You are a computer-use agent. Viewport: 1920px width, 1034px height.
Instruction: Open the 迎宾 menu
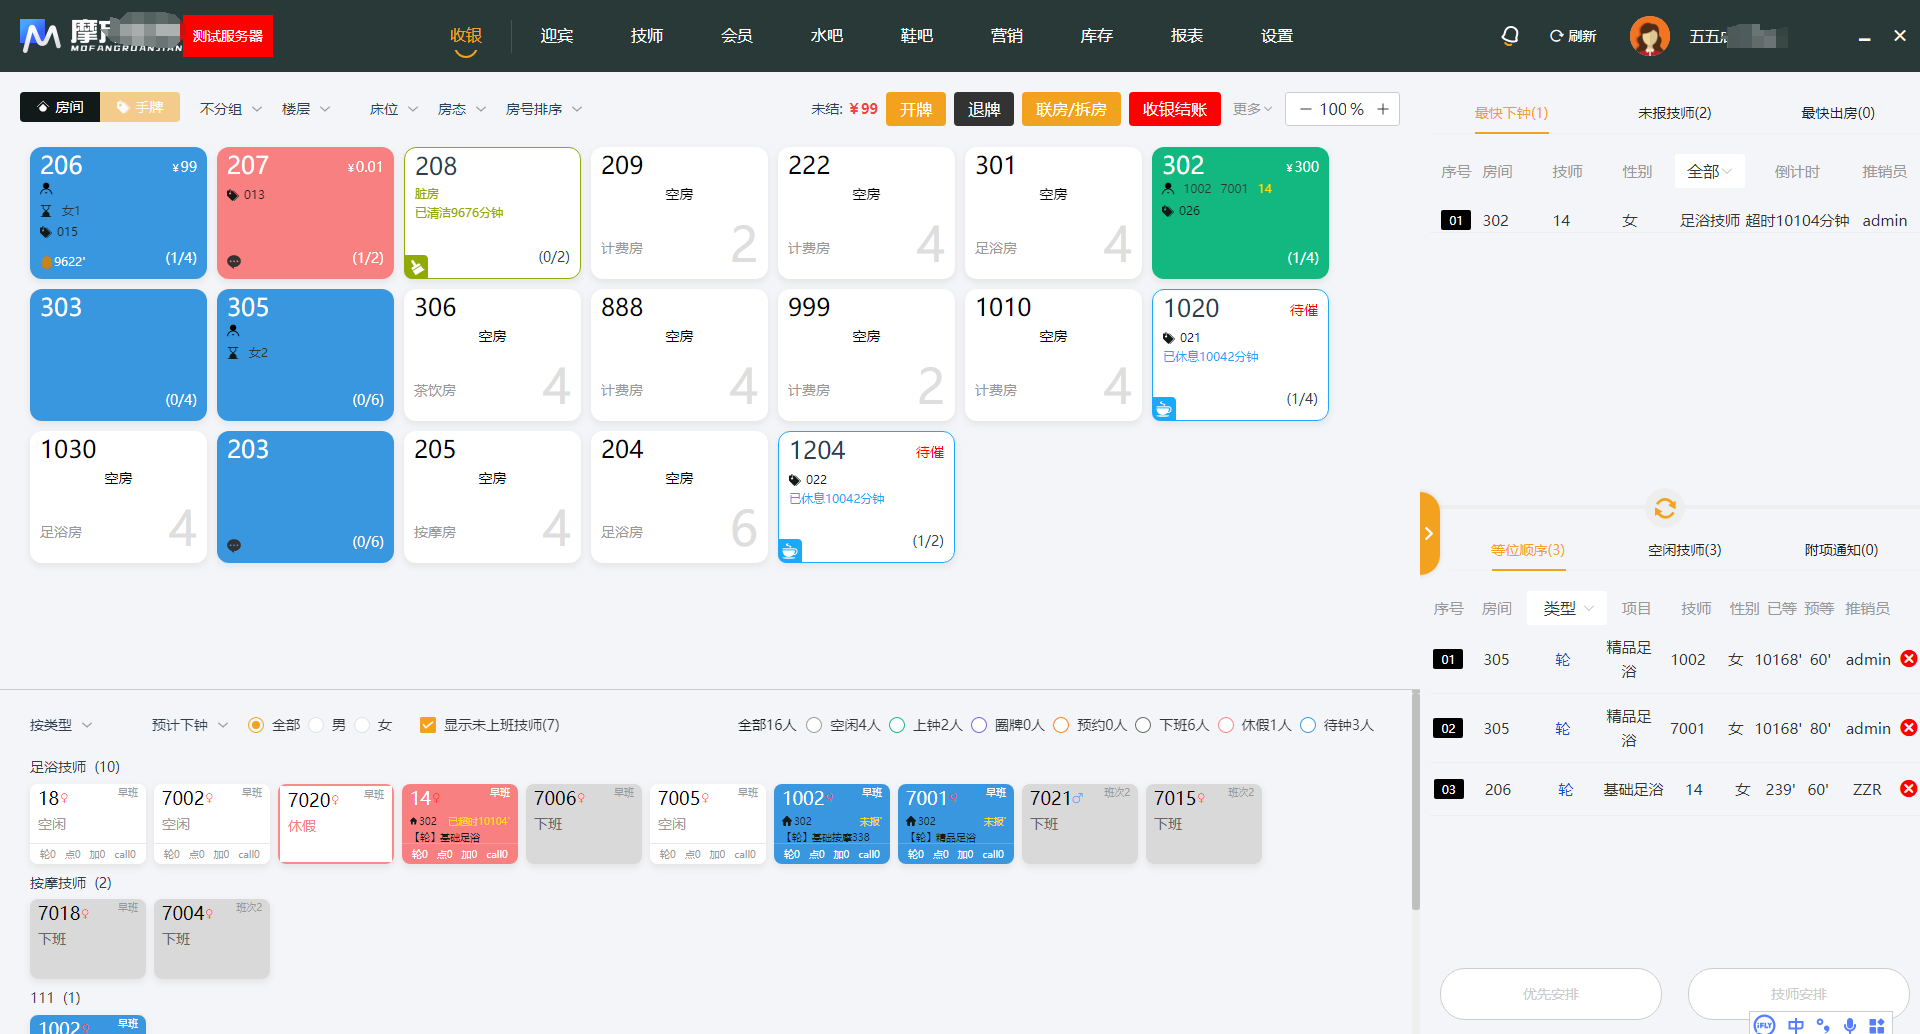[557, 36]
